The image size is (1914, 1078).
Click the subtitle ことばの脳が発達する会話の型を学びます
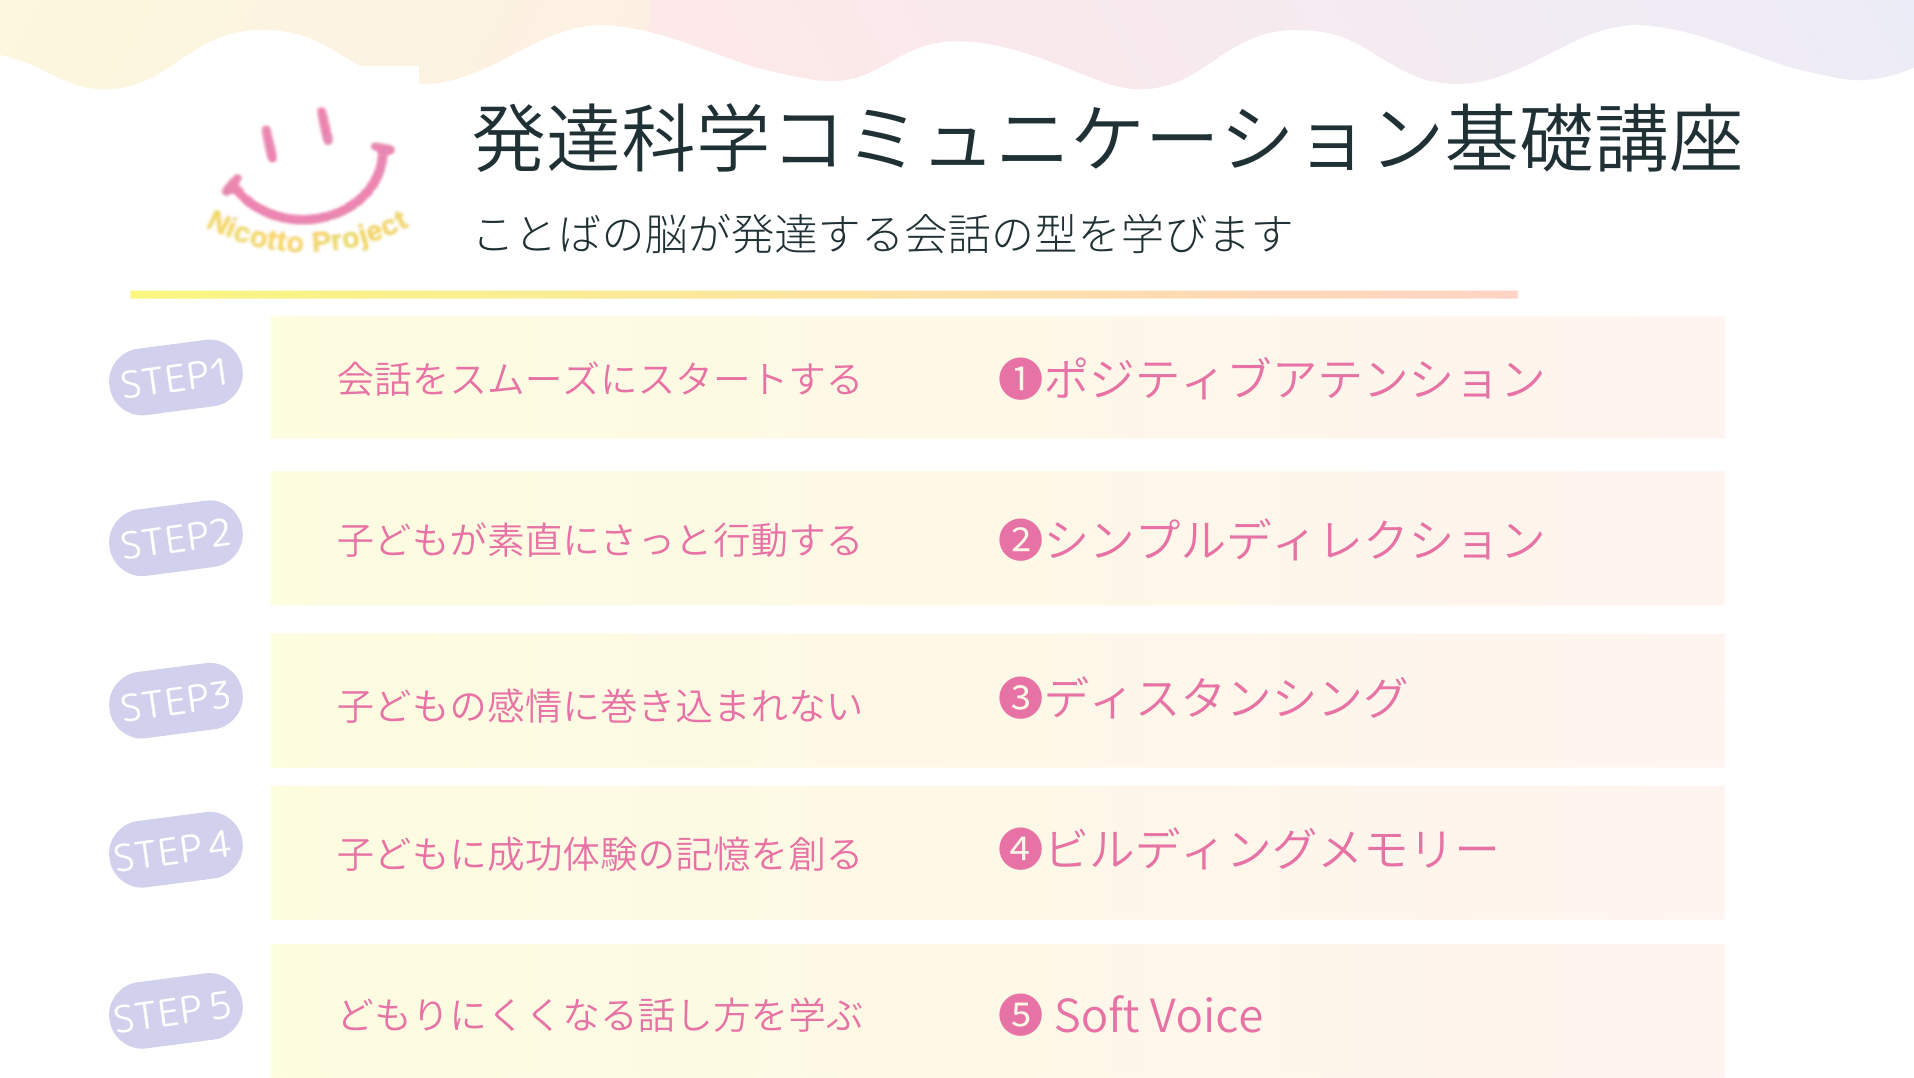pos(884,234)
